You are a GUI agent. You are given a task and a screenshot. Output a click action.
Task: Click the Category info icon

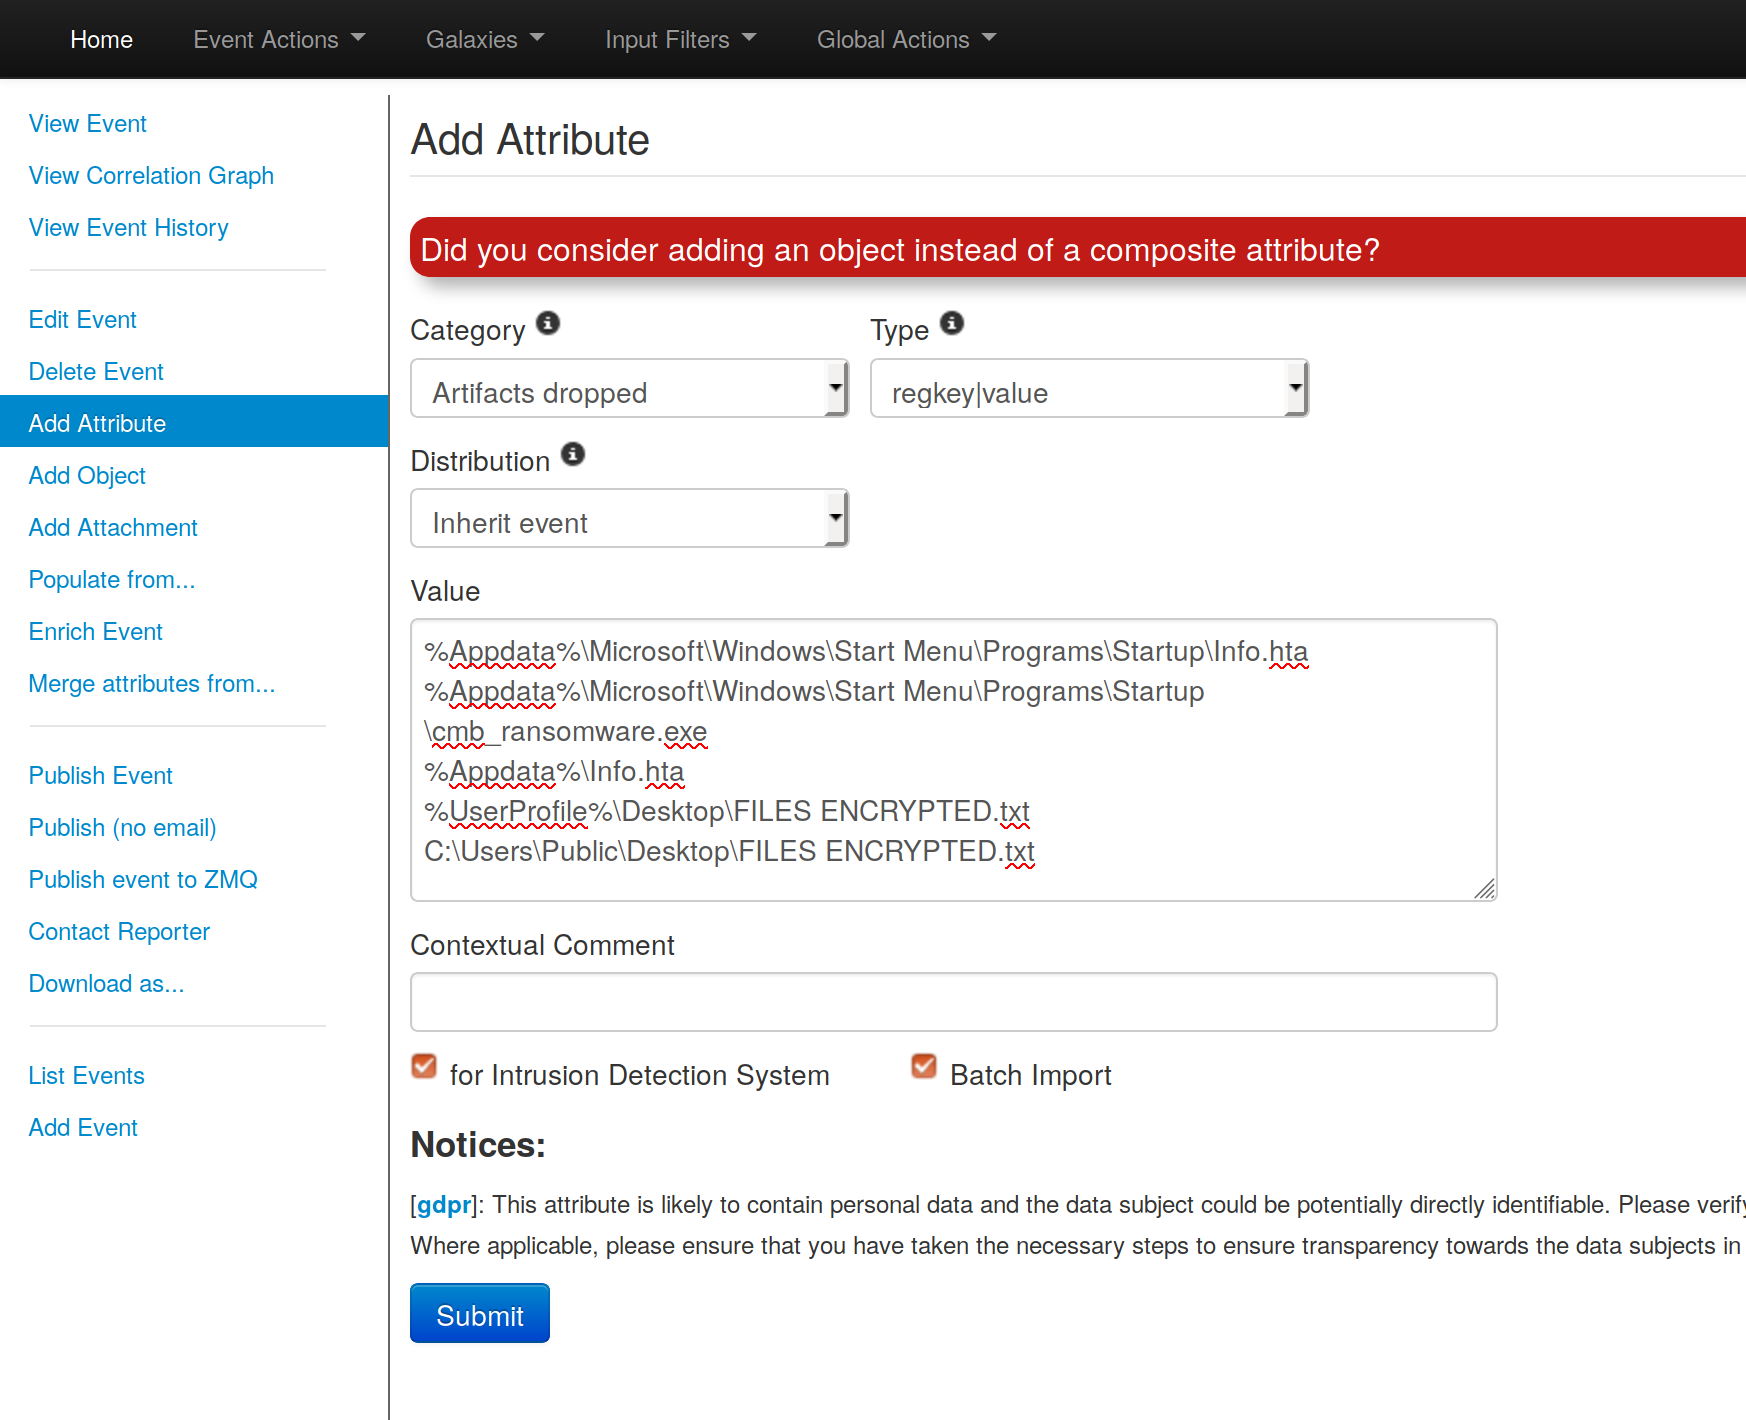tap(548, 323)
